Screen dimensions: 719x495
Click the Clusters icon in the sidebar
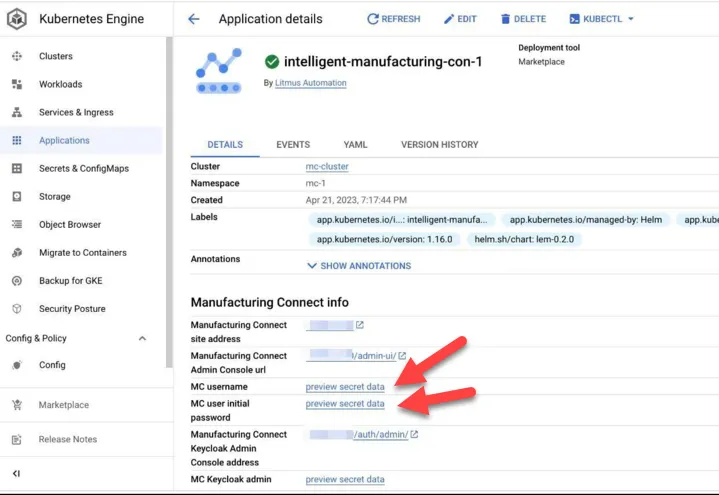tap(17, 56)
